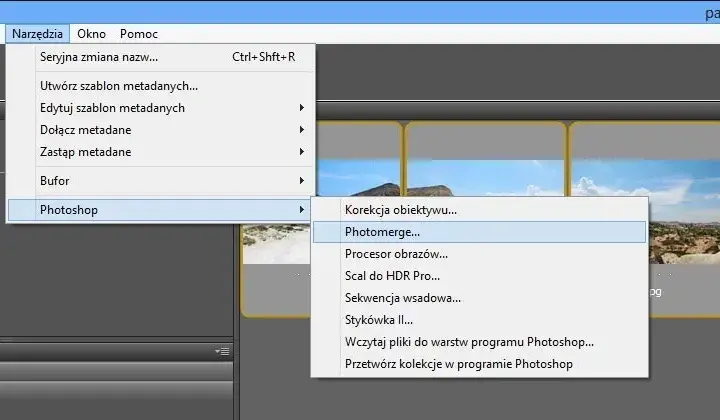Choose Stykówka II option
The width and height of the screenshot is (720, 420).
point(479,320)
